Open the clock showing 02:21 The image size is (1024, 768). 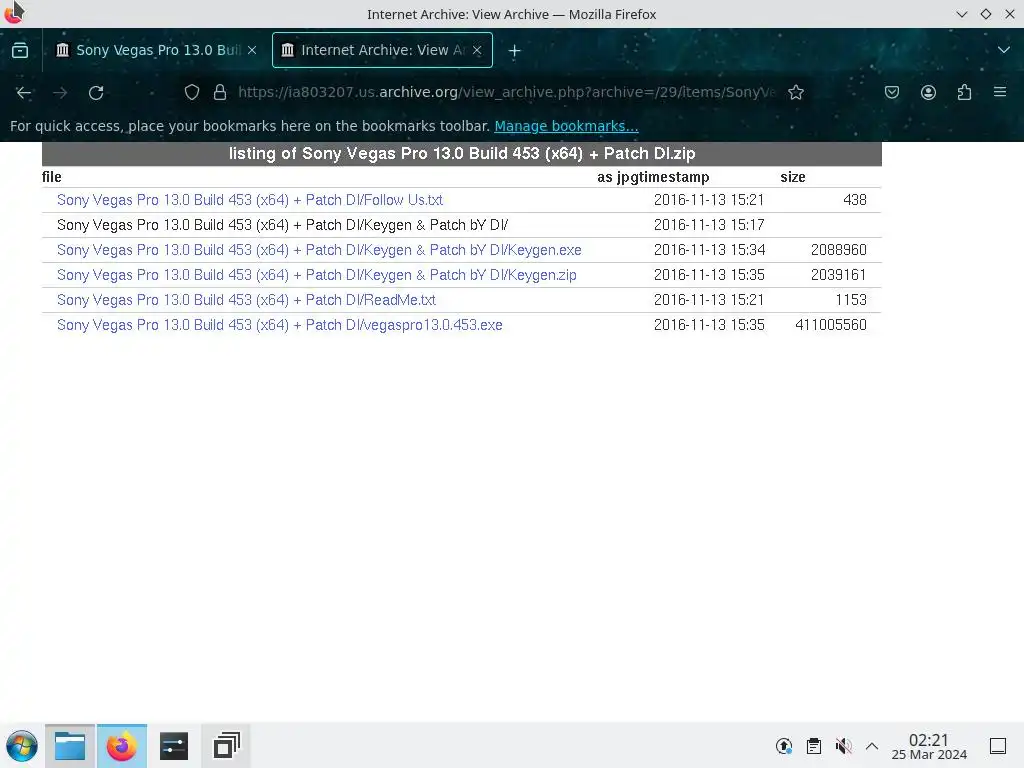click(x=929, y=746)
